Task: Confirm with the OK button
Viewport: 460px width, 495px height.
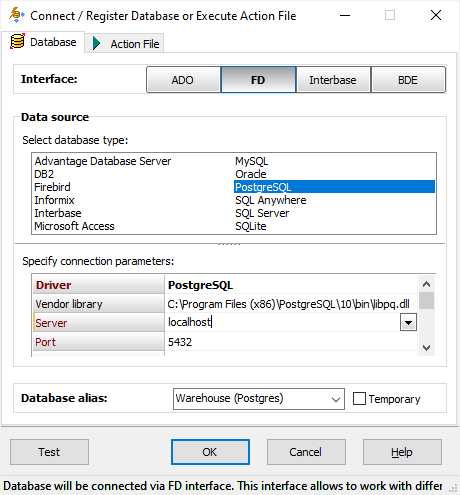Action: pos(210,452)
